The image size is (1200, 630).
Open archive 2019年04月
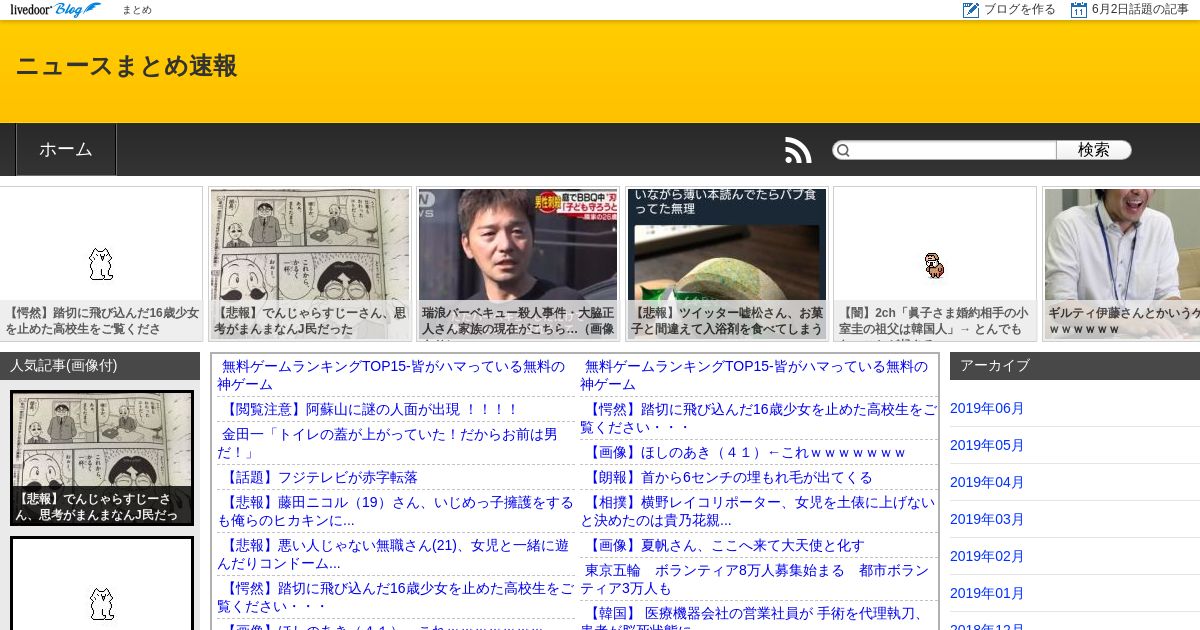tap(987, 482)
